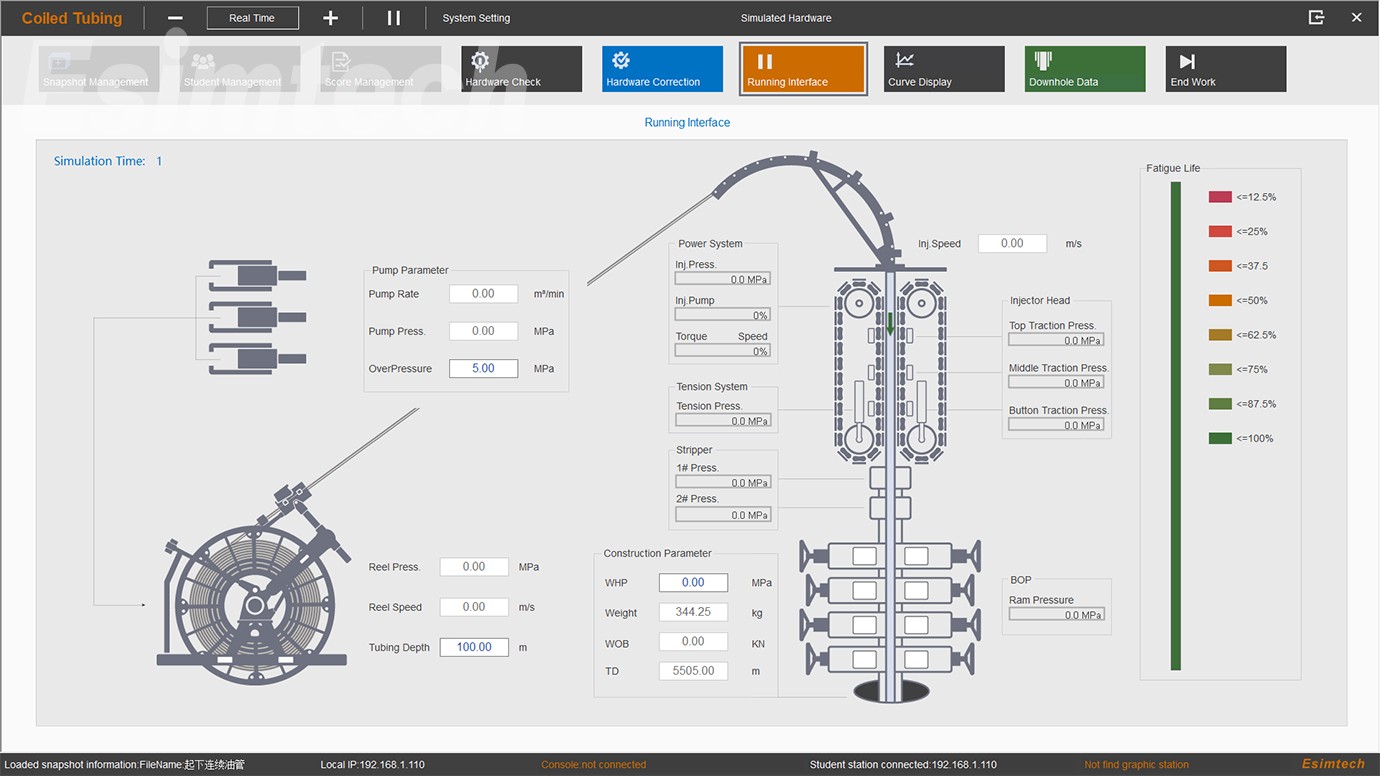The height and width of the screenshot is (776, 1380).
Task: Click the Inj.Press. gauge bar
Action: 723,279
